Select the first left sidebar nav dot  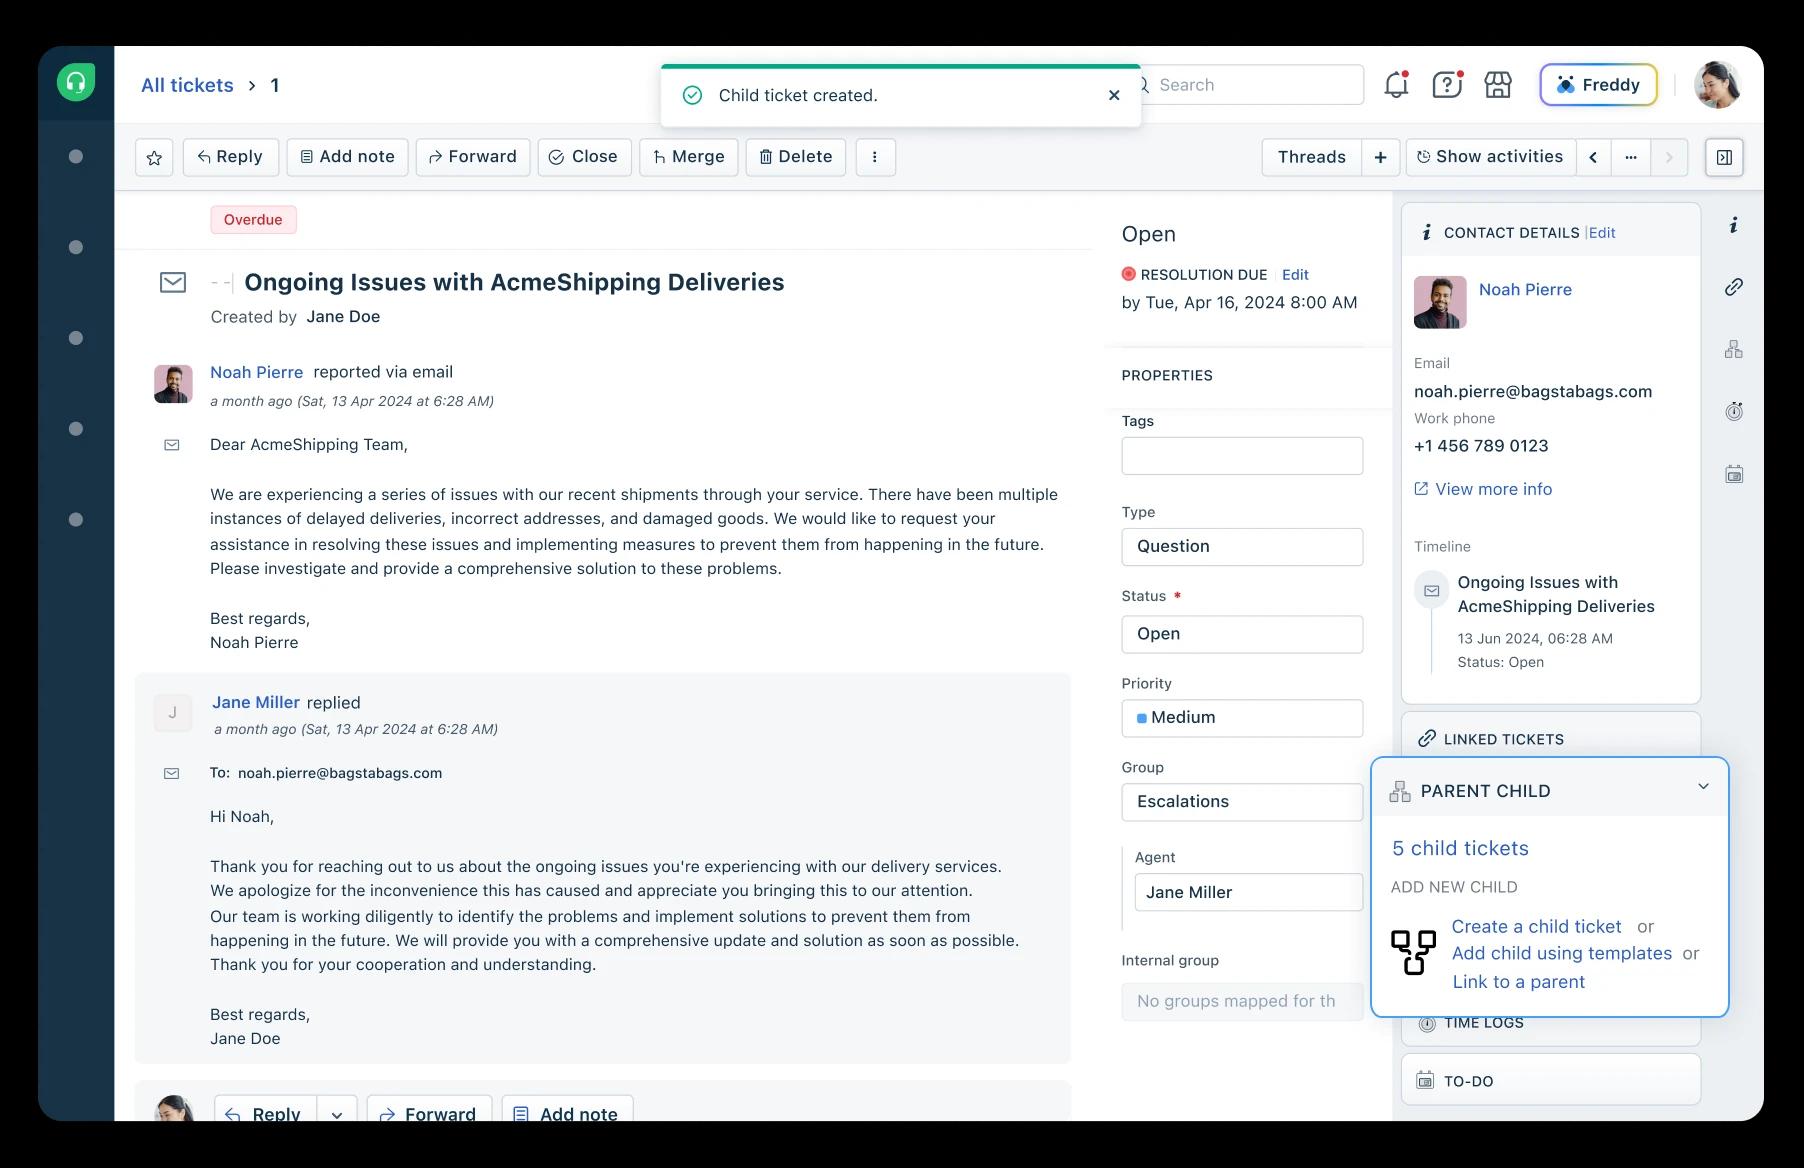tap(76, 156)
